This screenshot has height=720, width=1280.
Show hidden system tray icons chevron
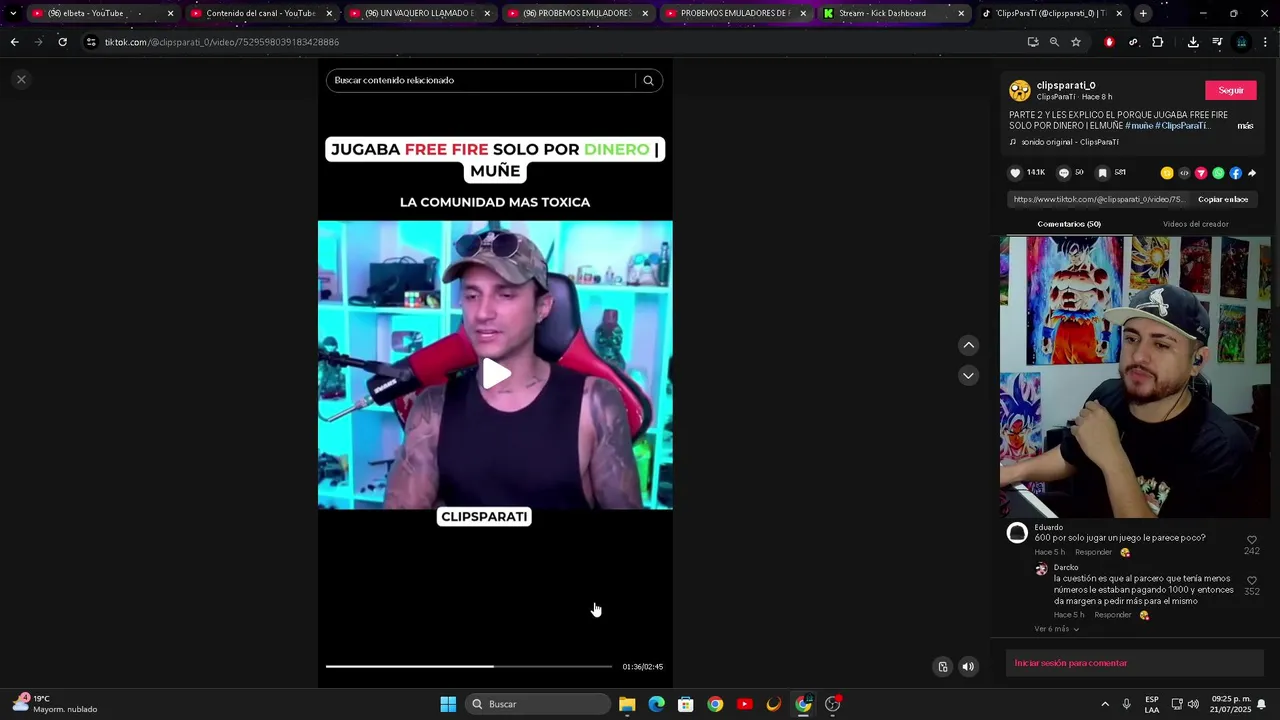[1104, 704]
